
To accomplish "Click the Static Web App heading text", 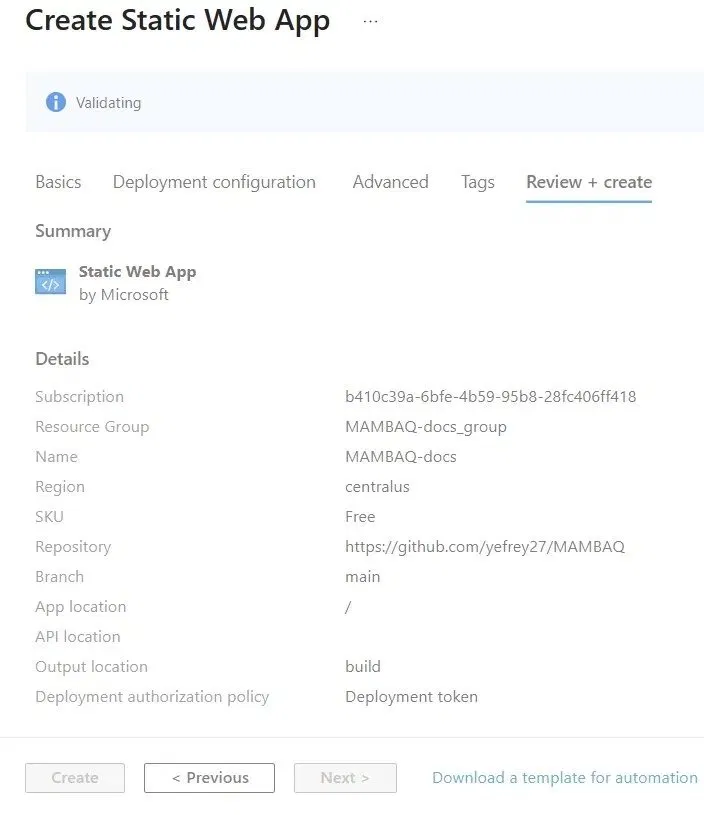I will click(137, 271).
